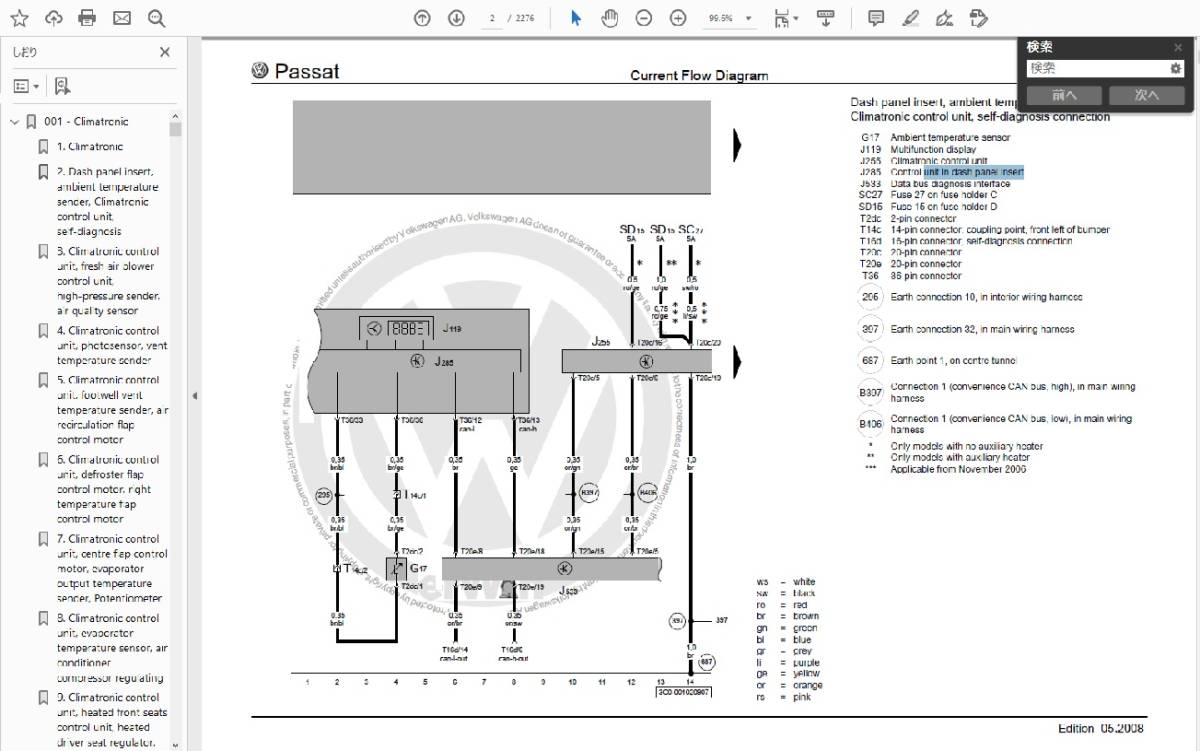Click the bookmark icon beside '1. Climatronic'
1200x751 pixels.
(43, 147)
